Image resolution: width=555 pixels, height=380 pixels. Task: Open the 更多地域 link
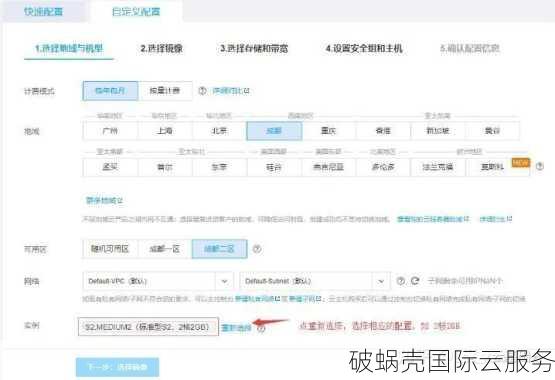pyautogui.click(x=104, y=201)
